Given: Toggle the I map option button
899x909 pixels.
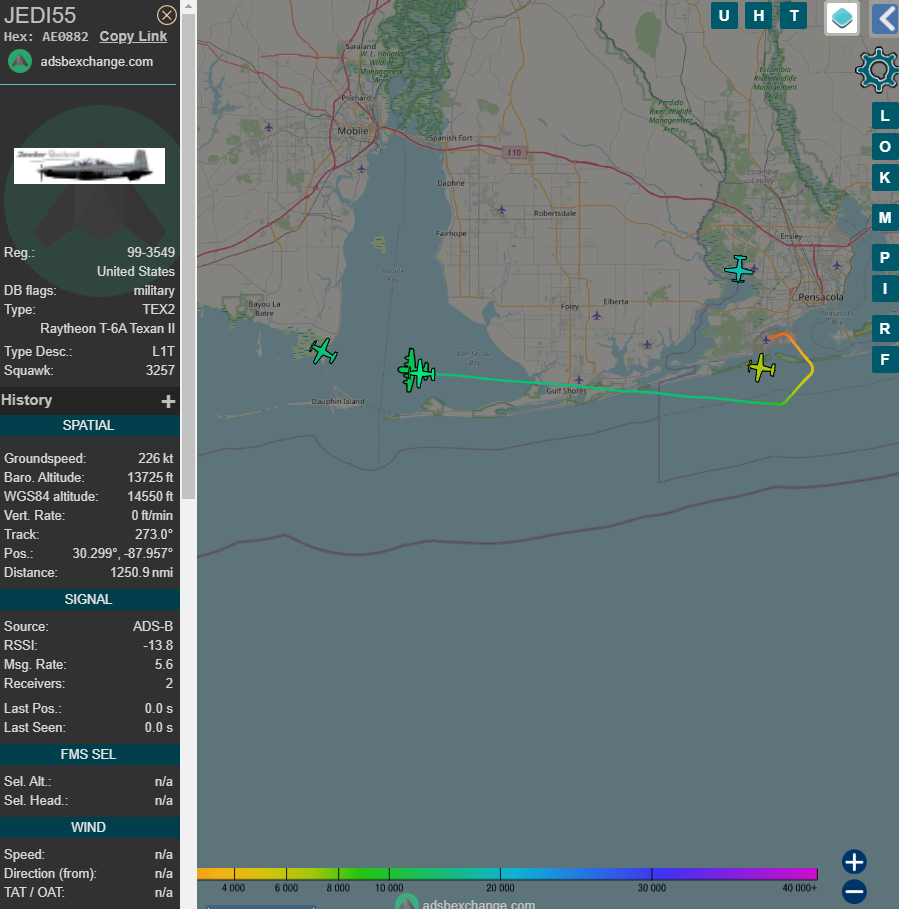Looking at the screenshot, I should pos(885,288).
